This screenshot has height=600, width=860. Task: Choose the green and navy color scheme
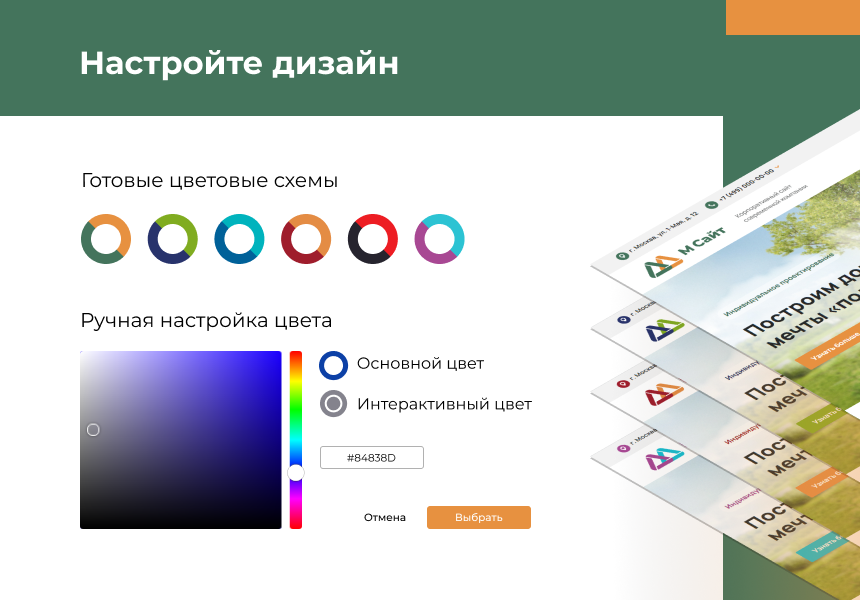173,239
